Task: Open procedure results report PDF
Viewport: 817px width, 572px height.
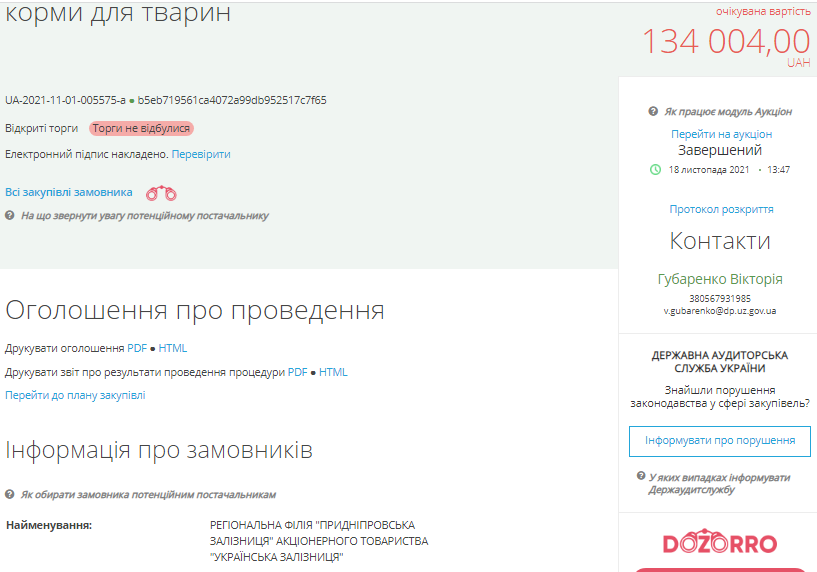Action: coord(298,372)
